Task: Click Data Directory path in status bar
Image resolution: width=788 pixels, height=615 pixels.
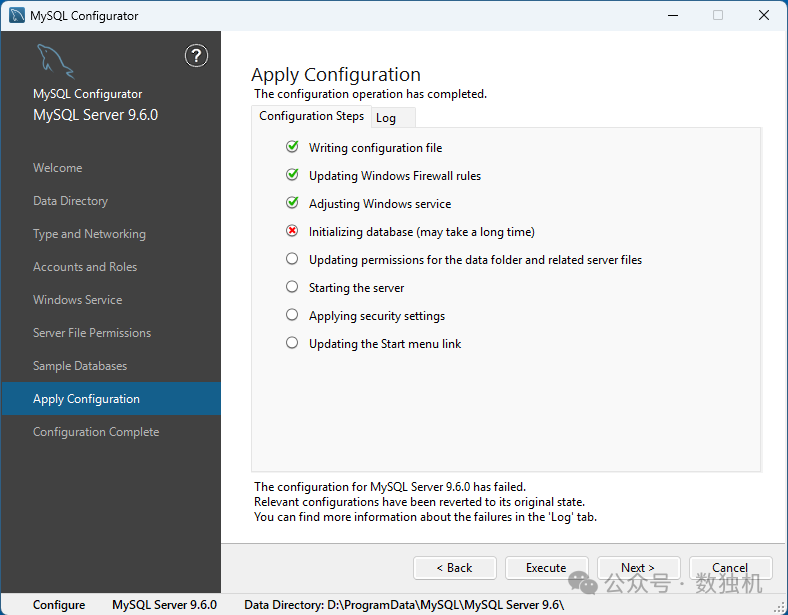Action: 404,605
